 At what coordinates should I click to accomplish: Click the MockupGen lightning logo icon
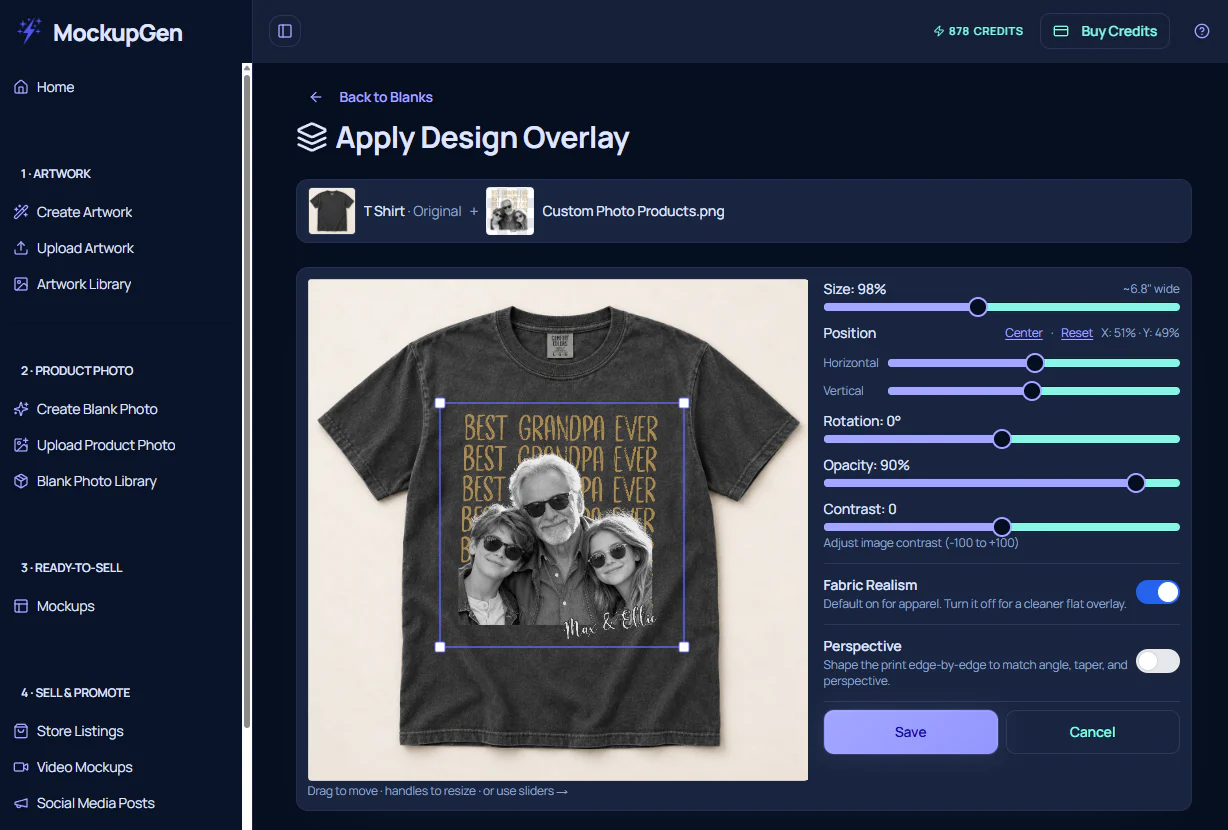click(x=29, y=31)
